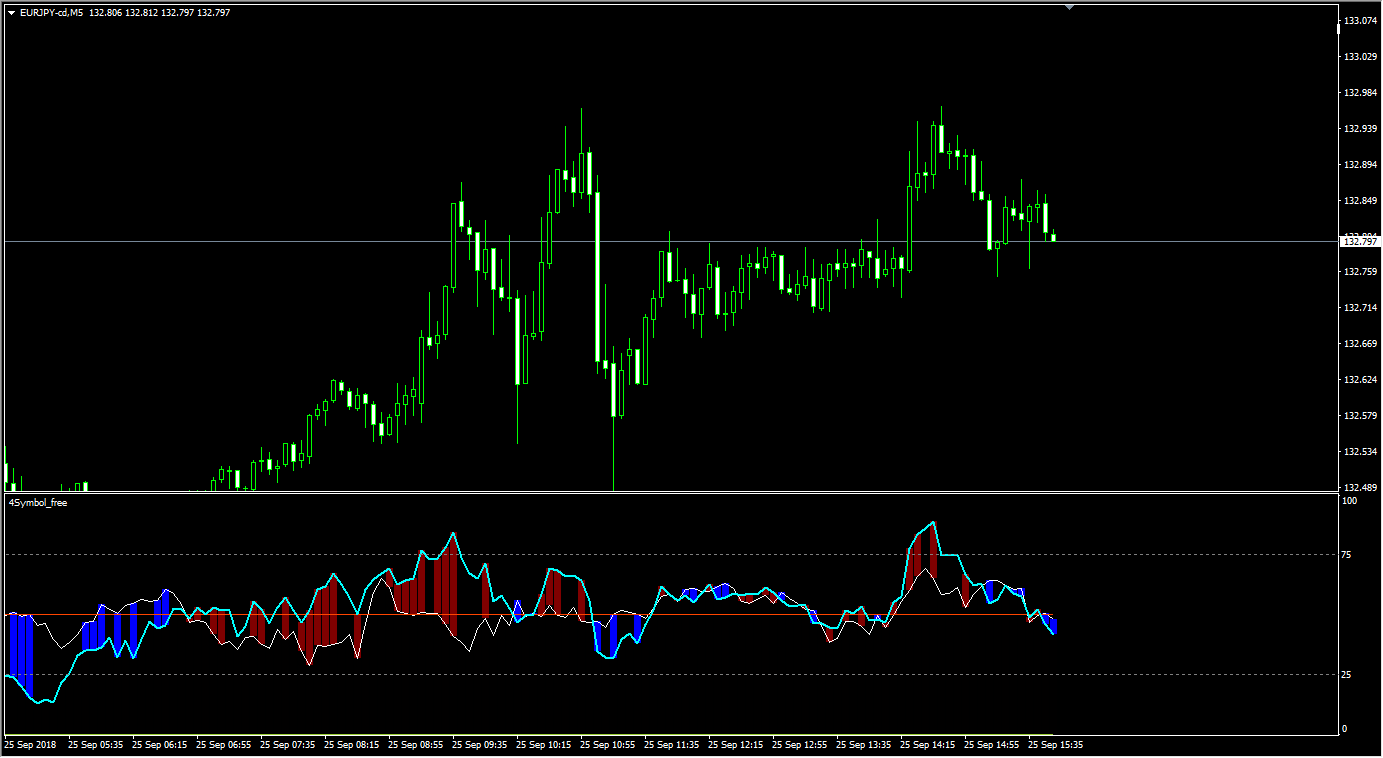Screen dimensions: 1383x758
Task: Click the indicator scale value 100
Action: pyautogui.click(x=1348, y=501)
